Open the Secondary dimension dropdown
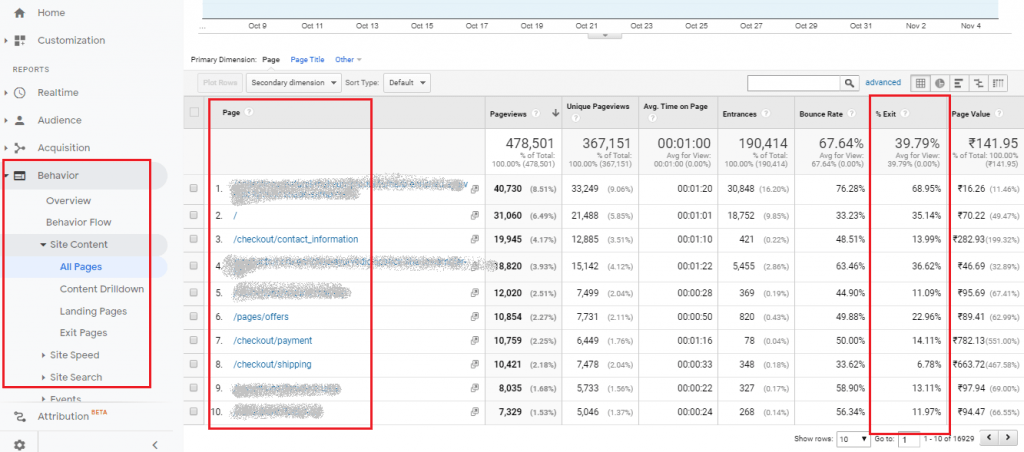The width and height of the screenshot is (1024, 452). coord(295,83)
